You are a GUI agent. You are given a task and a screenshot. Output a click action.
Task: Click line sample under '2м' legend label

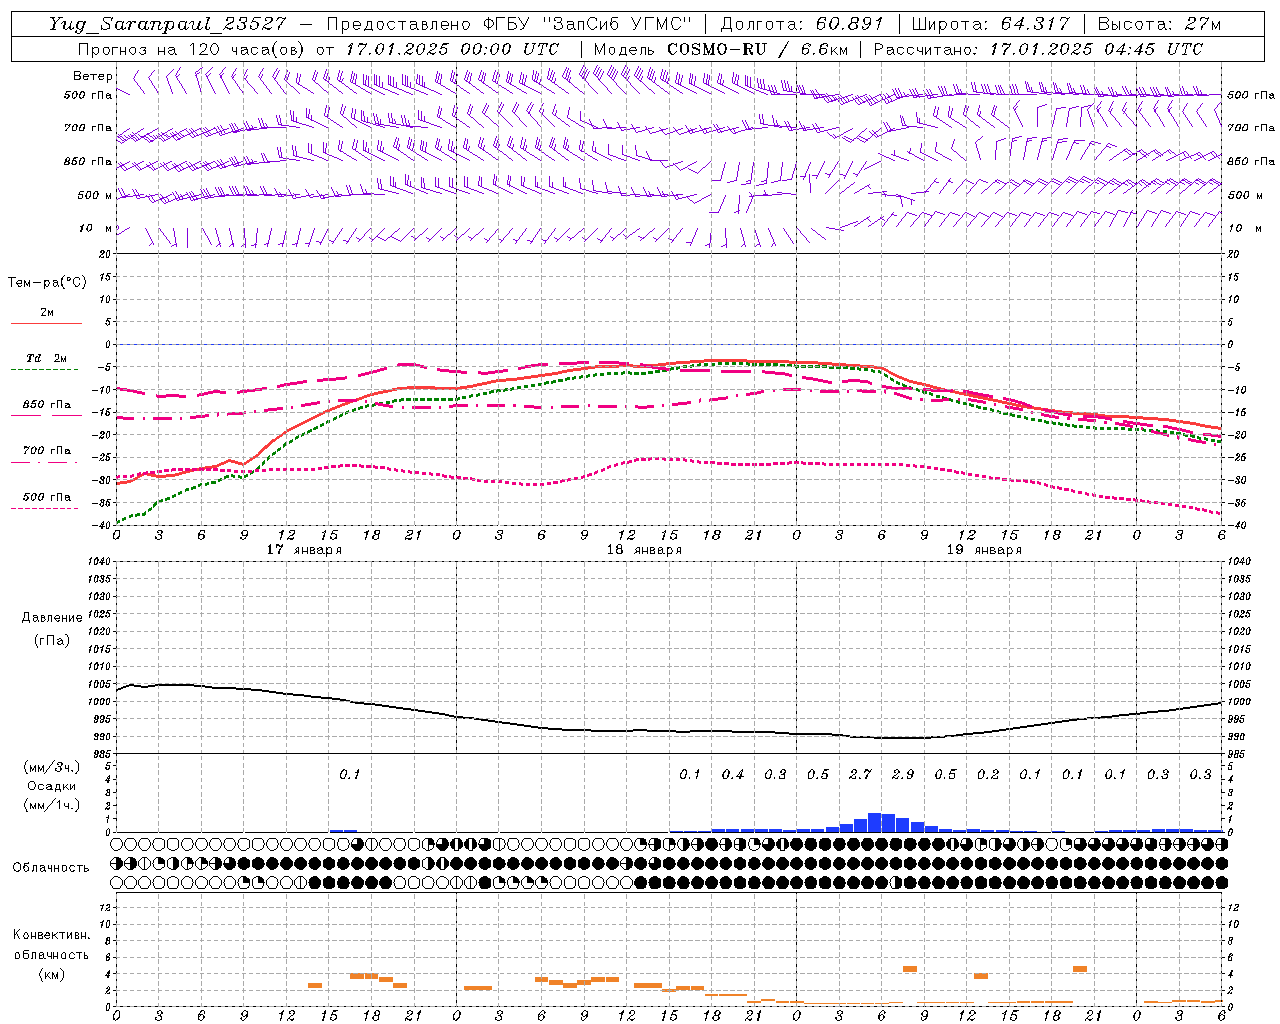[x=46, y=323]
